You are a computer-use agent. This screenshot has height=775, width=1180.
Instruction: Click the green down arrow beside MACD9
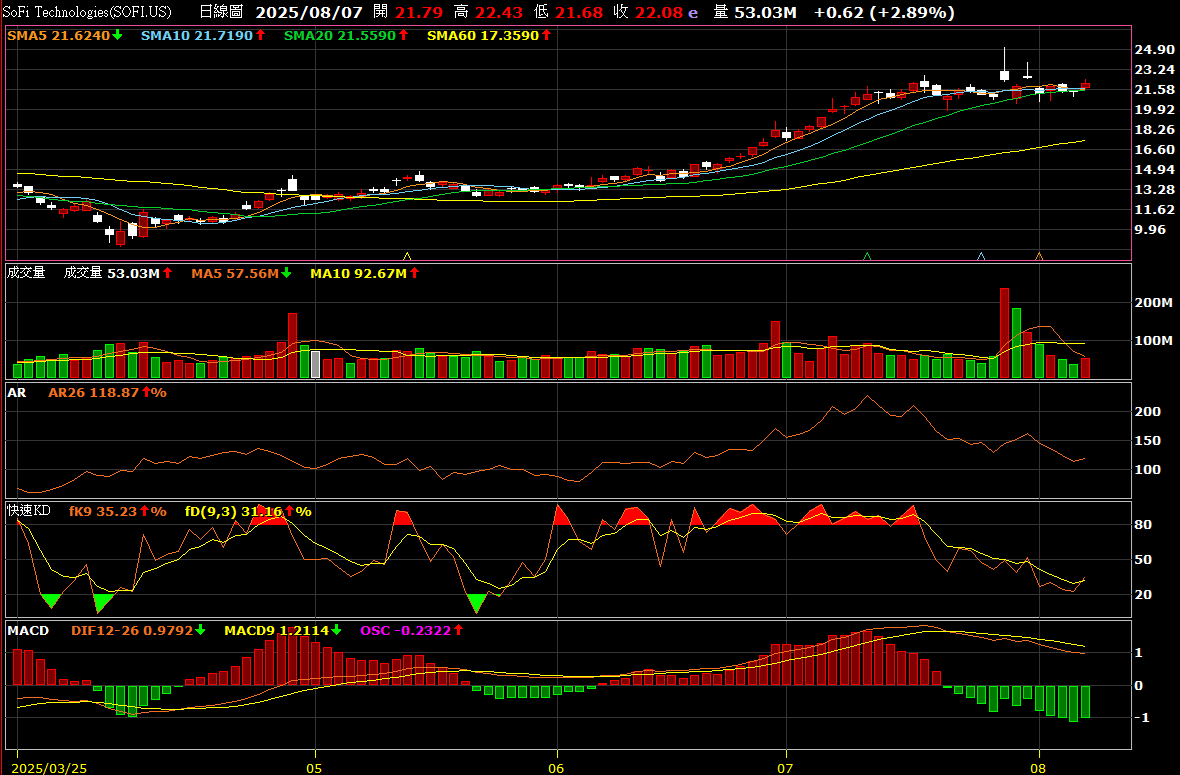point(336,631)
